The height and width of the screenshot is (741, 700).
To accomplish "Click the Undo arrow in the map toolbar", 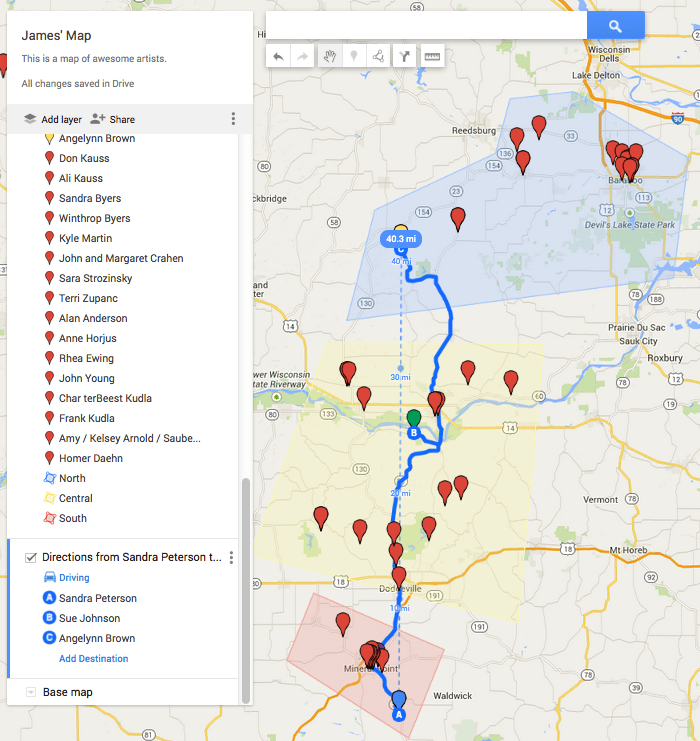I will pos(278,57).
